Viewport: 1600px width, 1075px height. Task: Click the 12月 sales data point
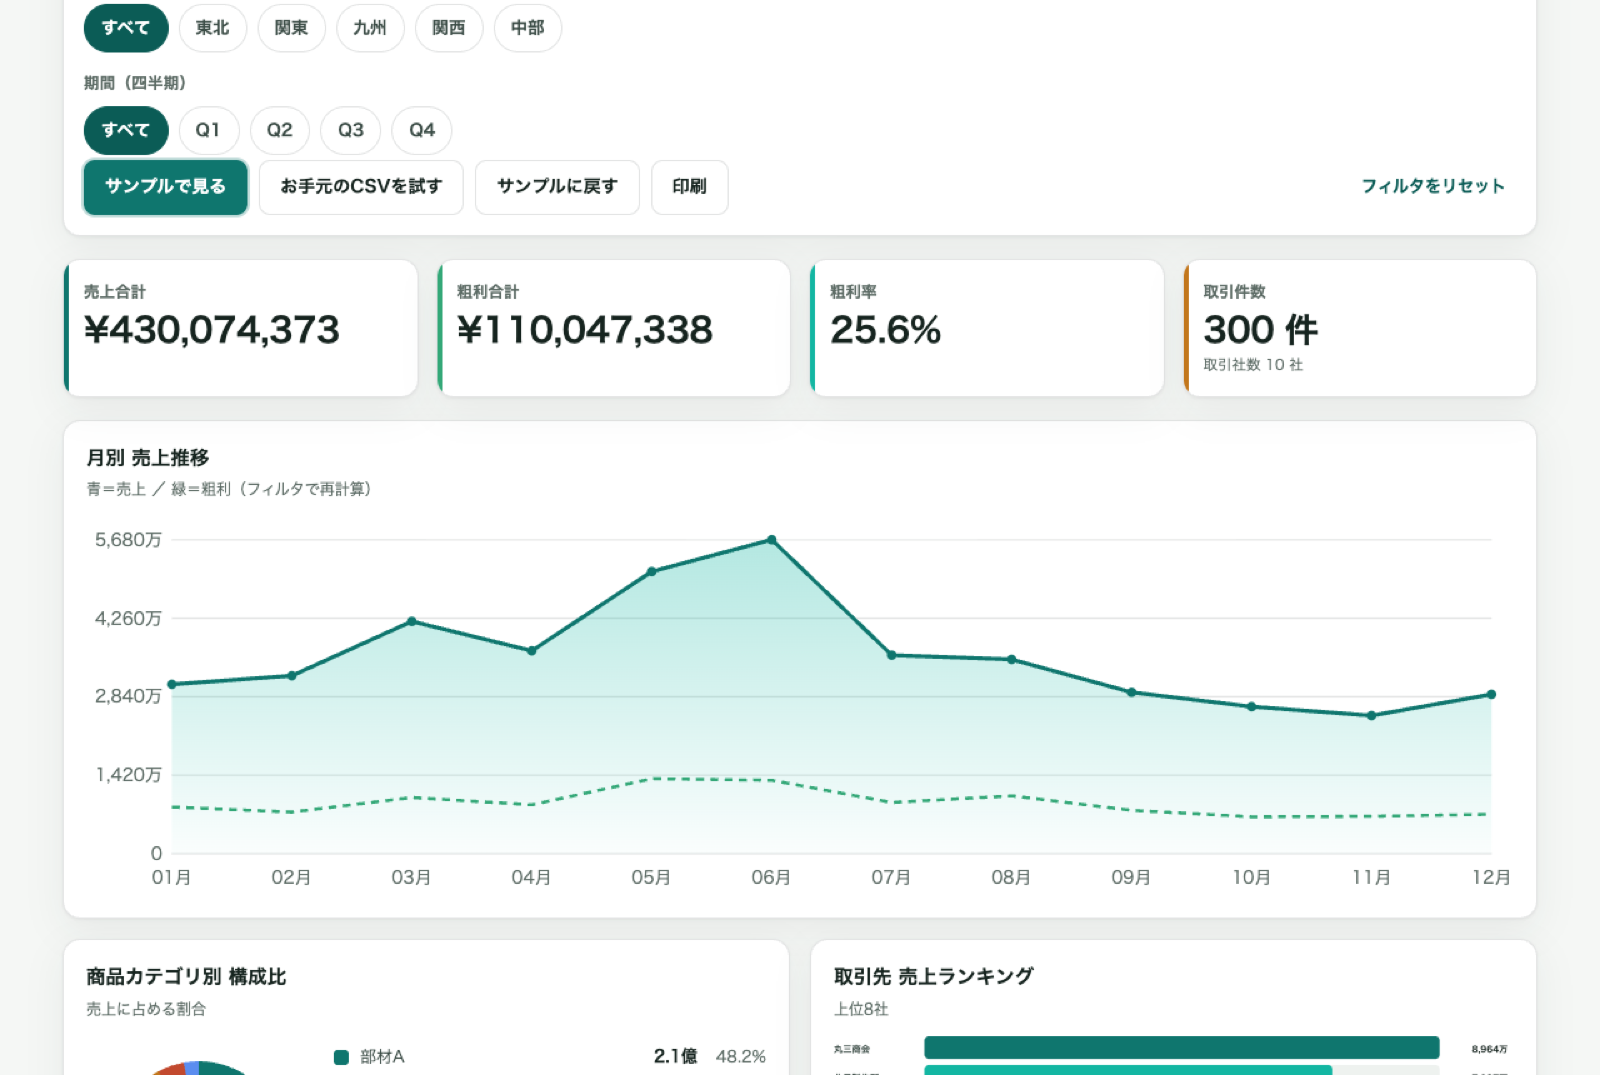point(1491,694)
